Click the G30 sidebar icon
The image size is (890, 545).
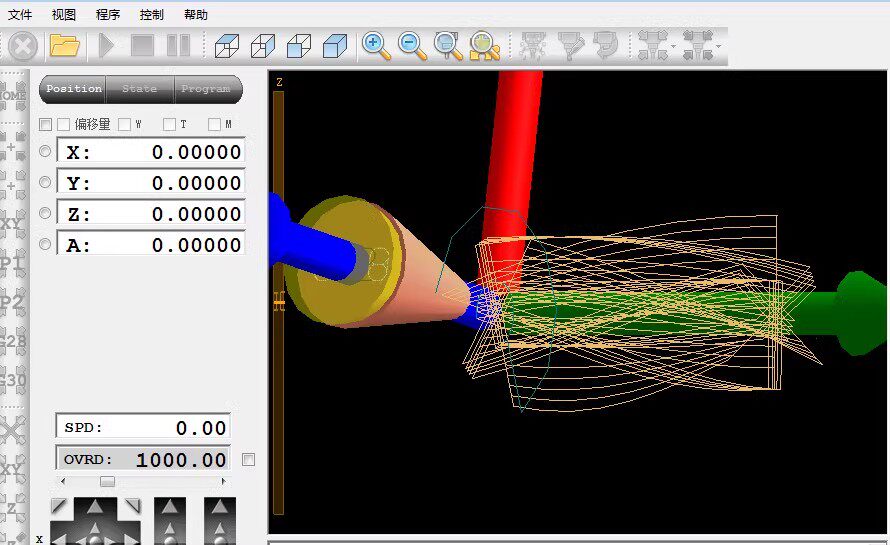pos(14,380)
